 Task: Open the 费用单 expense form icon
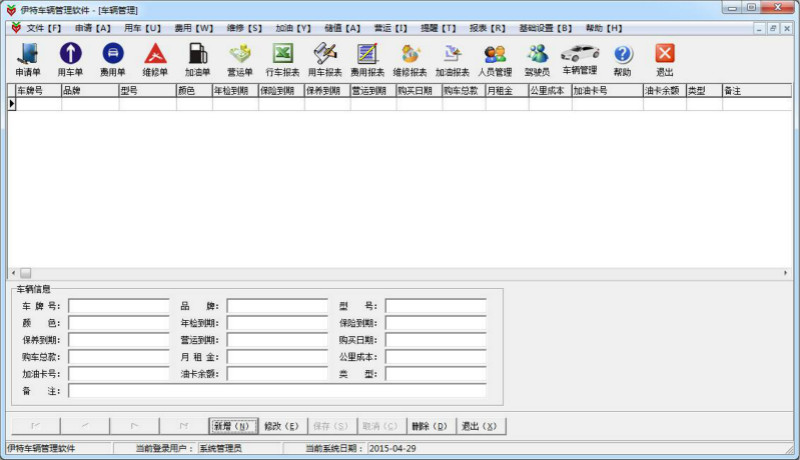(x=112, y=59)
